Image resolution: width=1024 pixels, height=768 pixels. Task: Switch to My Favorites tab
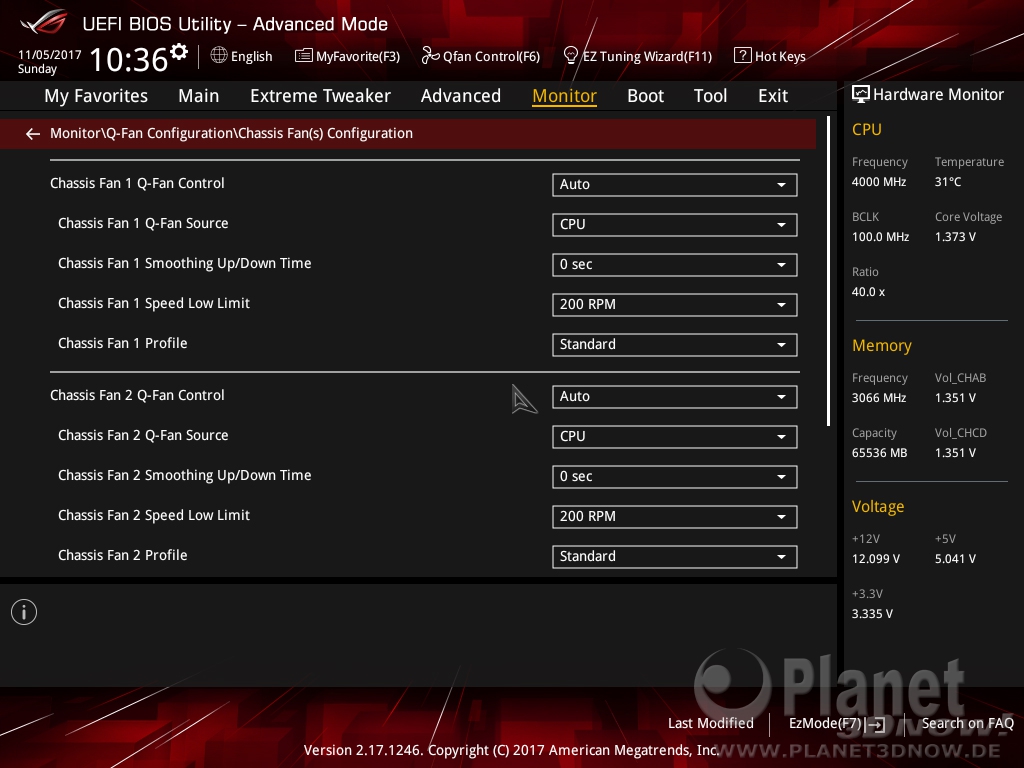[96, 96]
